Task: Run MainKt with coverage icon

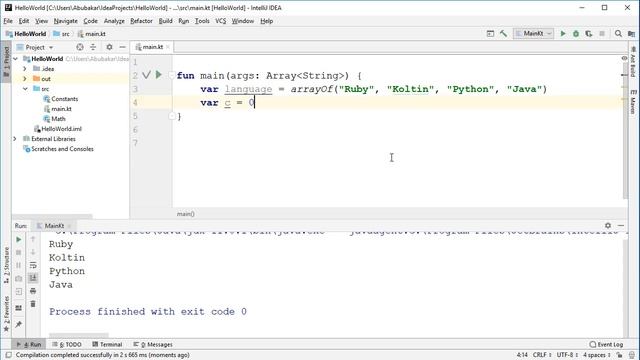Action: point(589,33)
